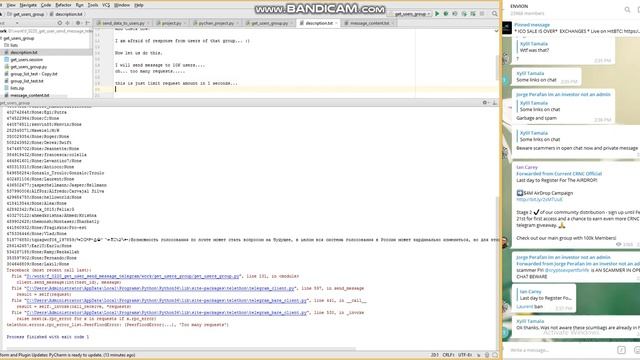Open the Window menu
The height and width of the screenshot is (360, 640).
122,5
